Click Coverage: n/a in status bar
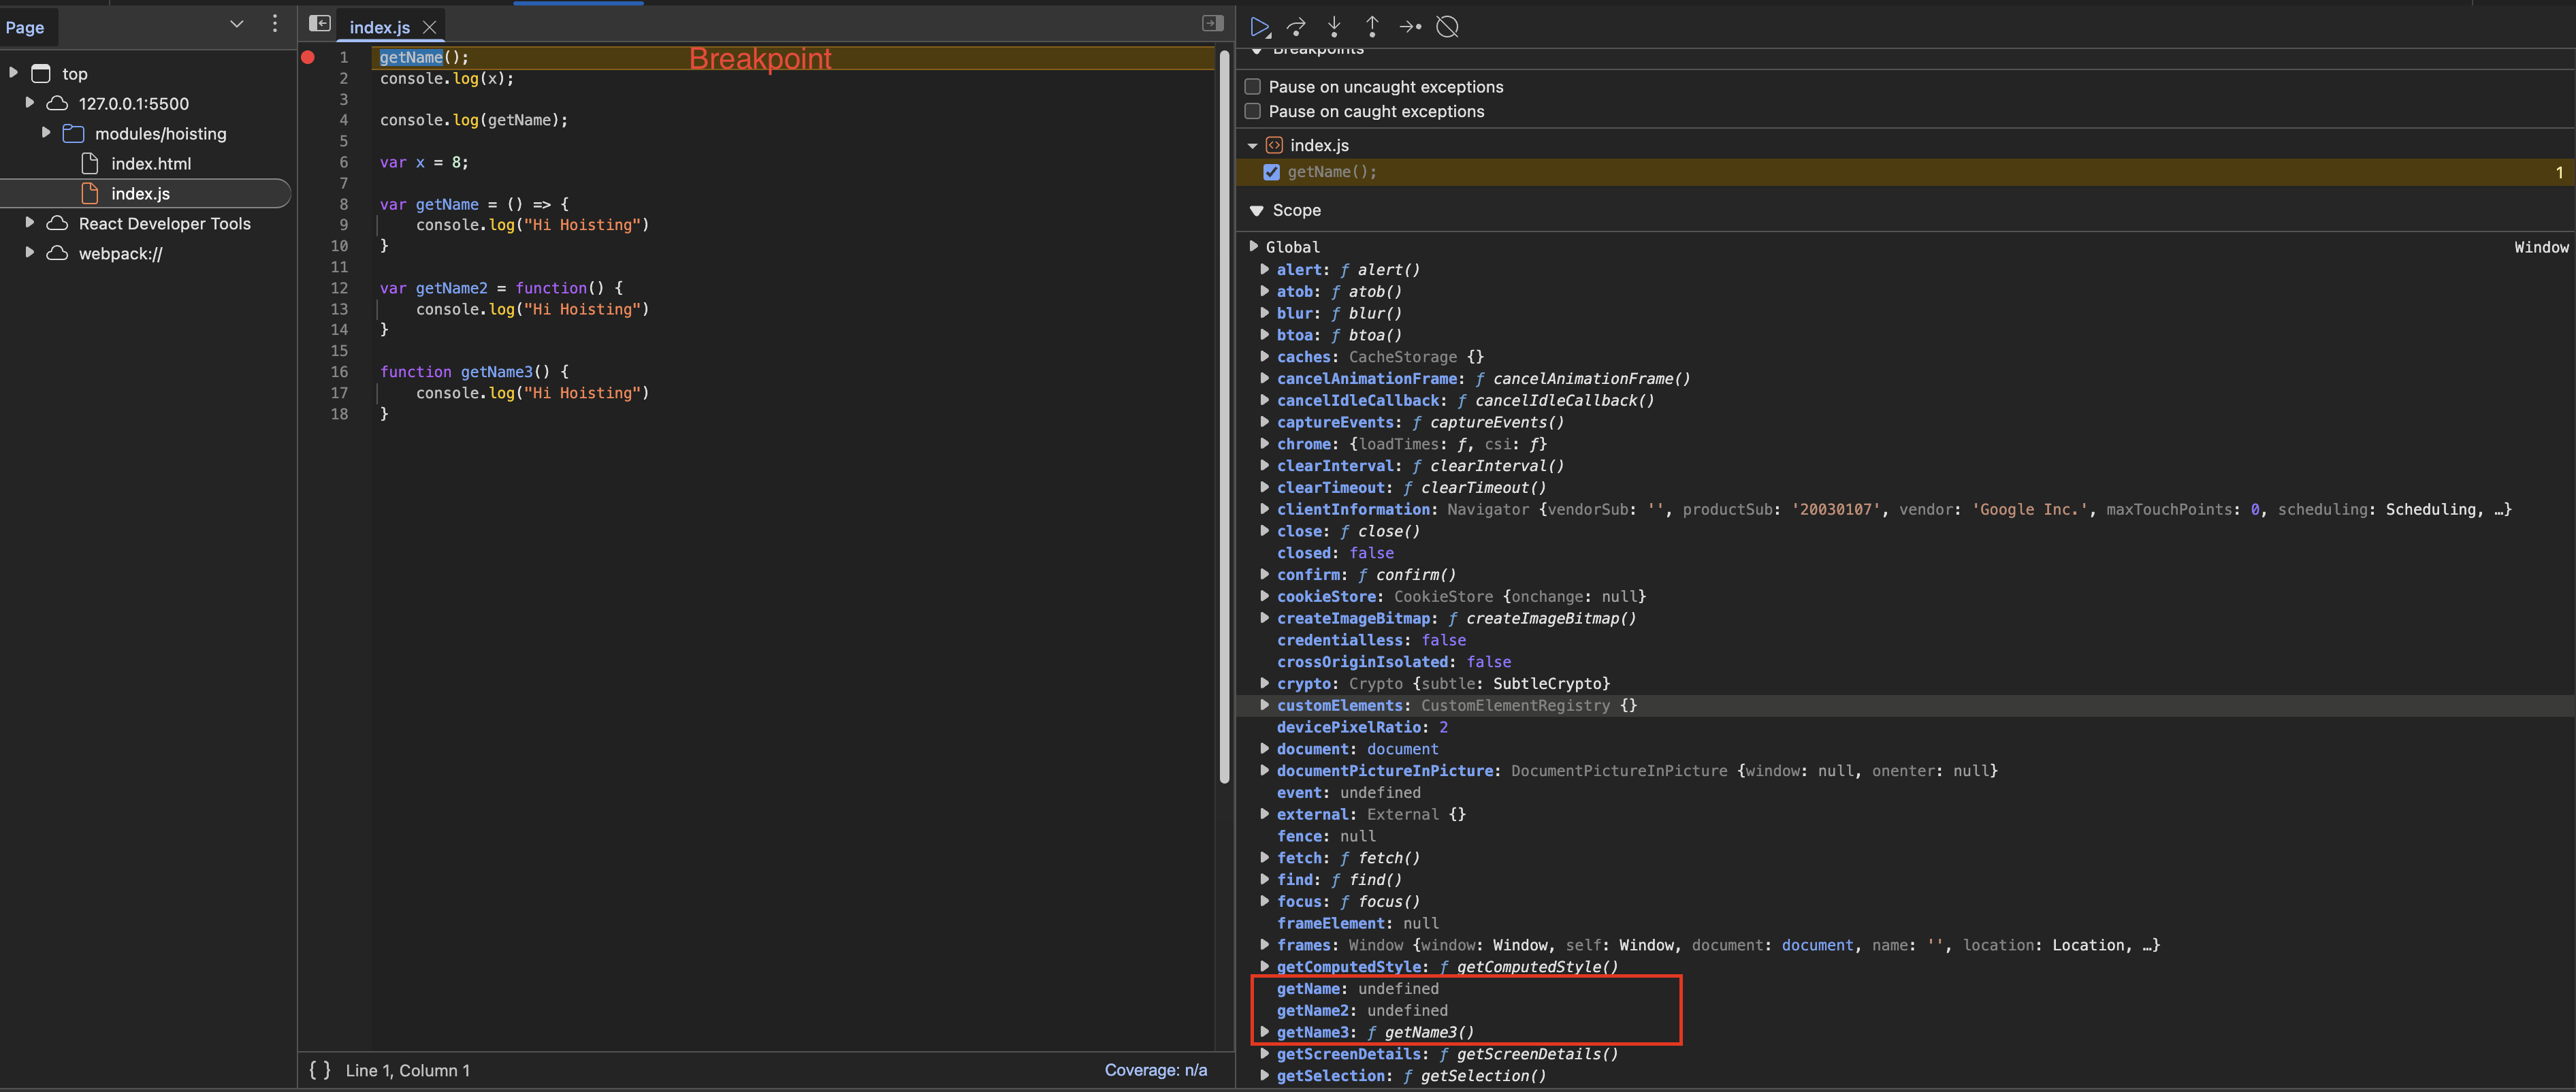Image resolution: width=2576 pixels, height=1092 pixels. (1155, 1070)
